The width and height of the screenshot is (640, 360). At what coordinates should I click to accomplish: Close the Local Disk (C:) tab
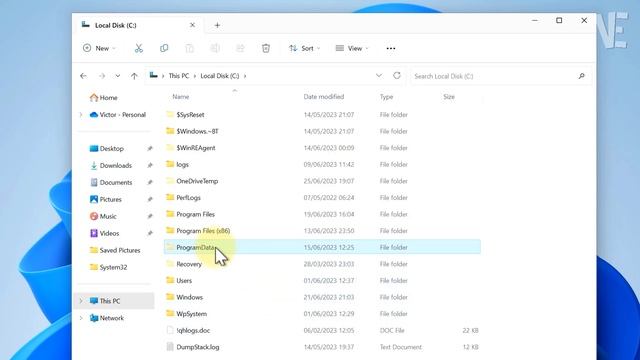pyautogui.click(x=192, y=25)
